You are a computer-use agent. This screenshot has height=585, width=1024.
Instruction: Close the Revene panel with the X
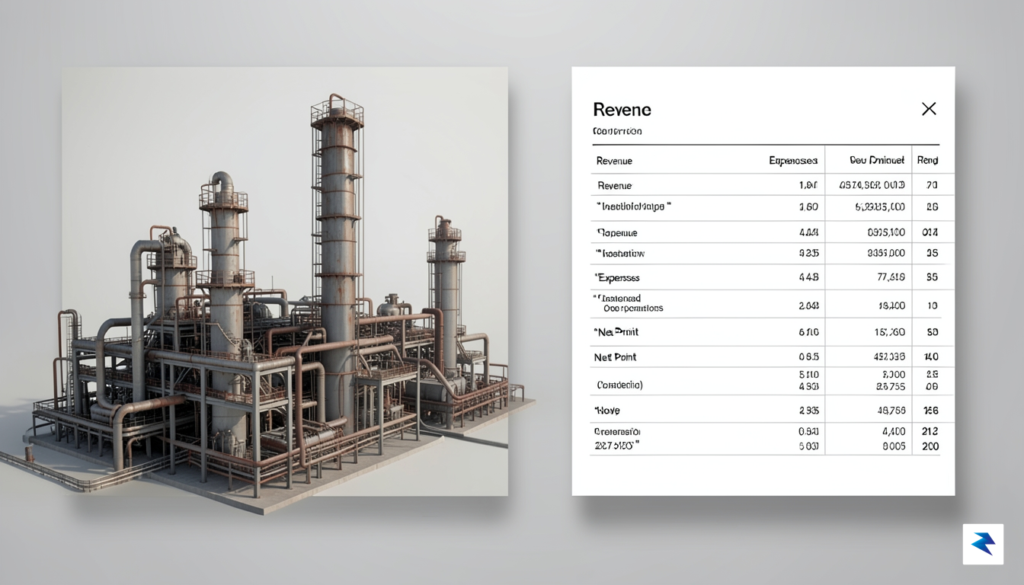[x=929, y=108]
